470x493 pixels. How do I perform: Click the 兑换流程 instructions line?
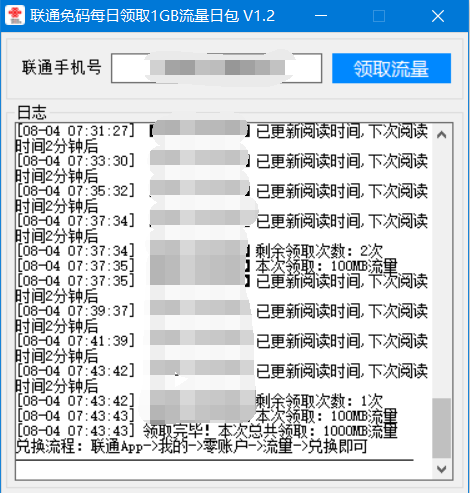(192, 446)
